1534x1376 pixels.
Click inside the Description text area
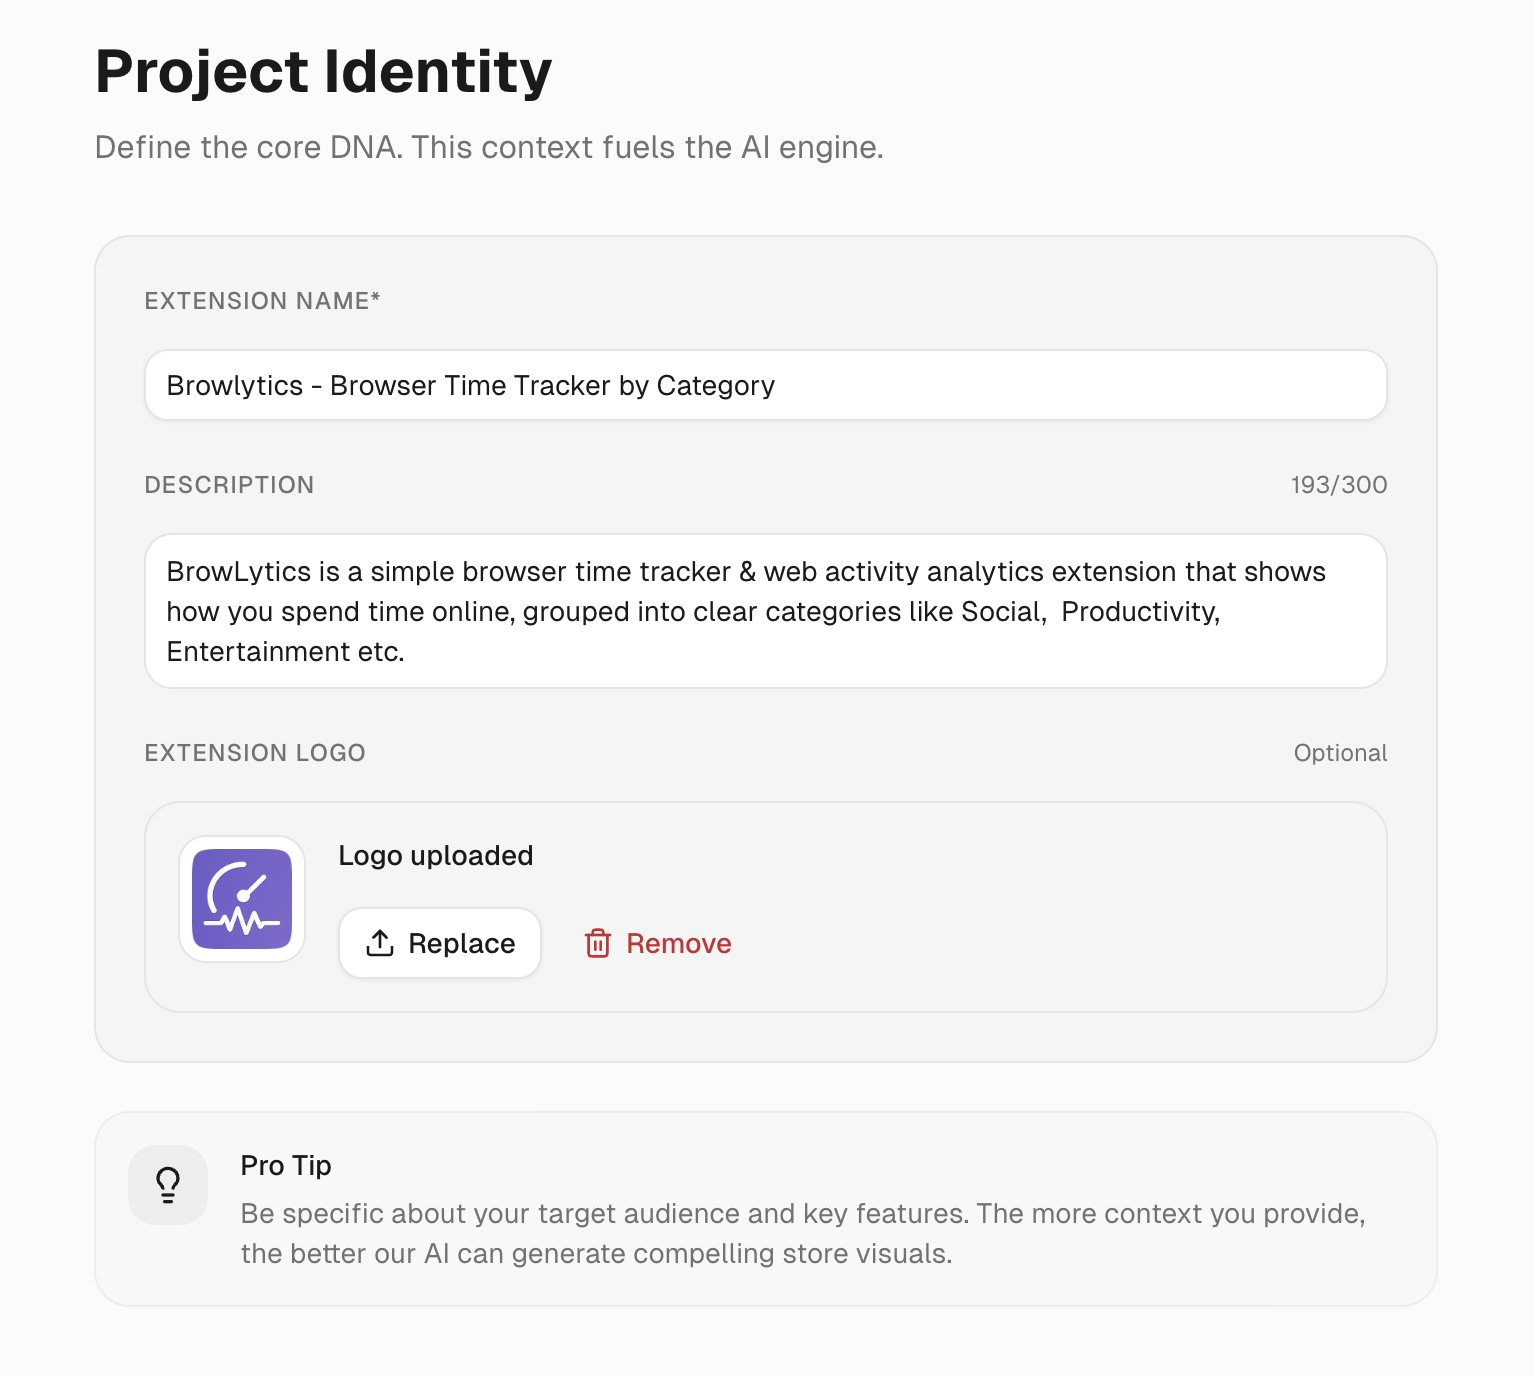tap(765, 611)
